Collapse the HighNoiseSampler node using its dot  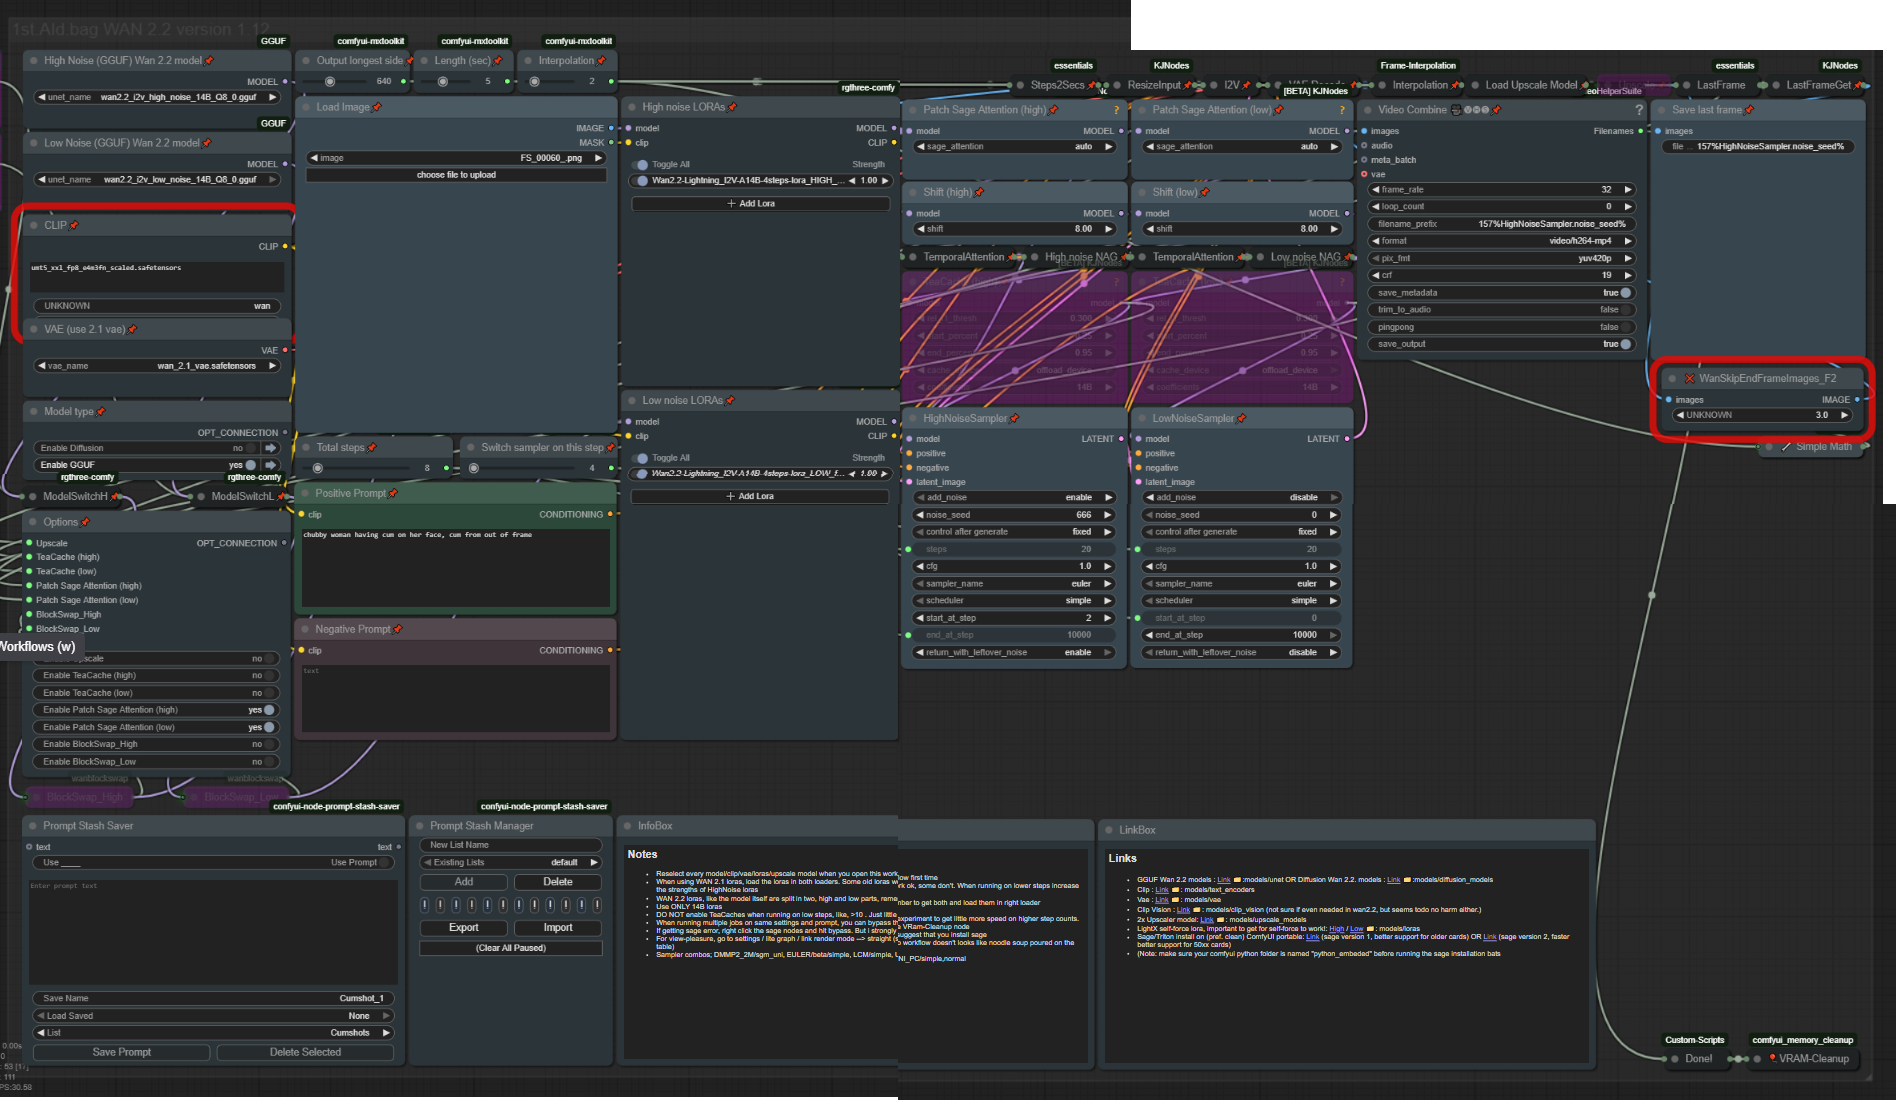pyautogui.click(x=912, y=419)
